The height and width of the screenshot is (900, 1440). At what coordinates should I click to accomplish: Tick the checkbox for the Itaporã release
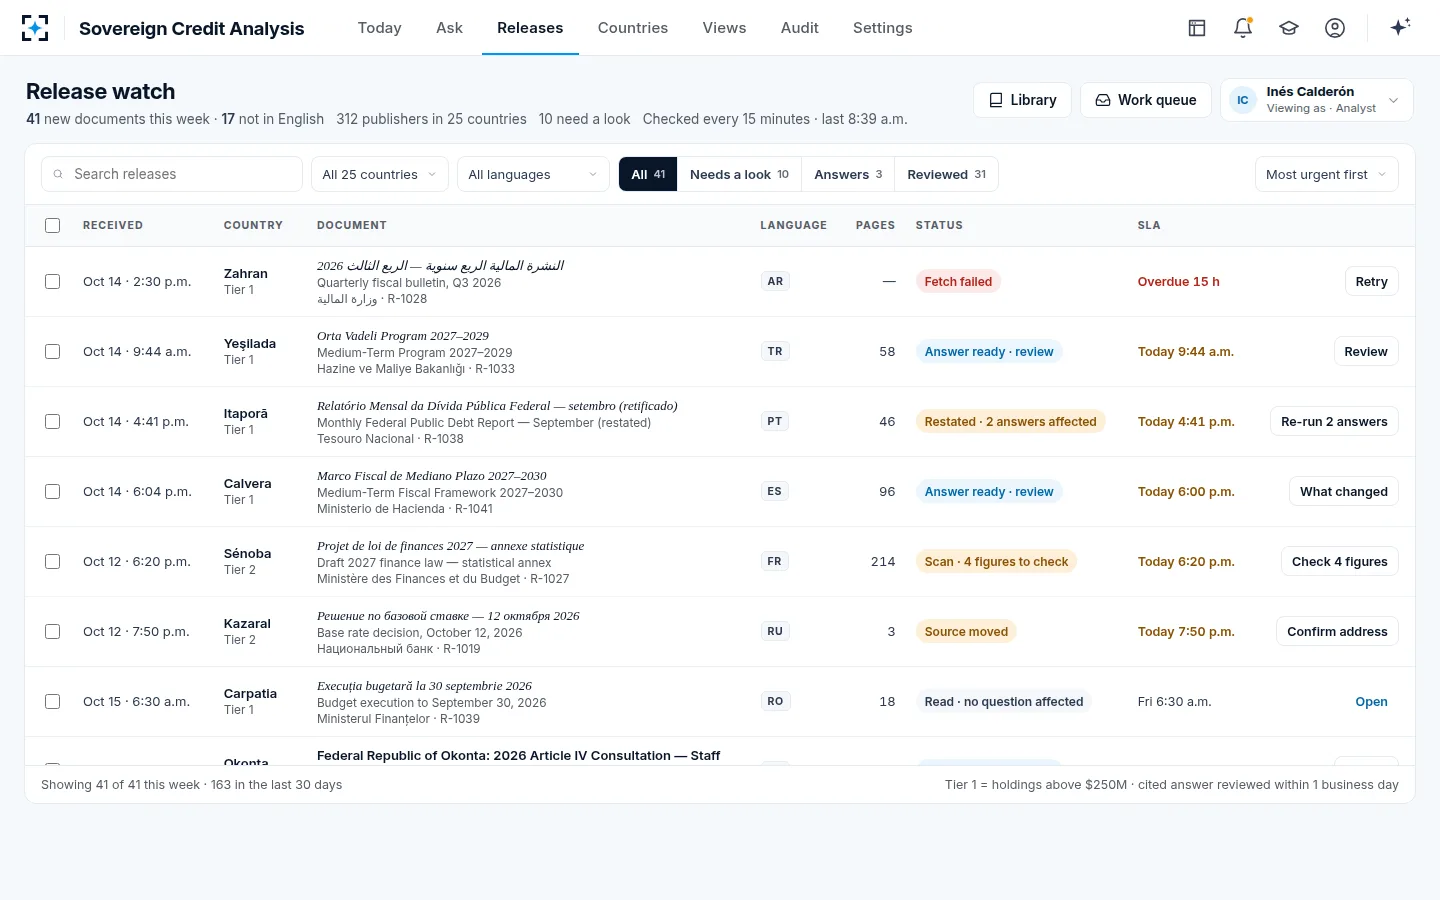pyautogui.click(x=53, y=421)
